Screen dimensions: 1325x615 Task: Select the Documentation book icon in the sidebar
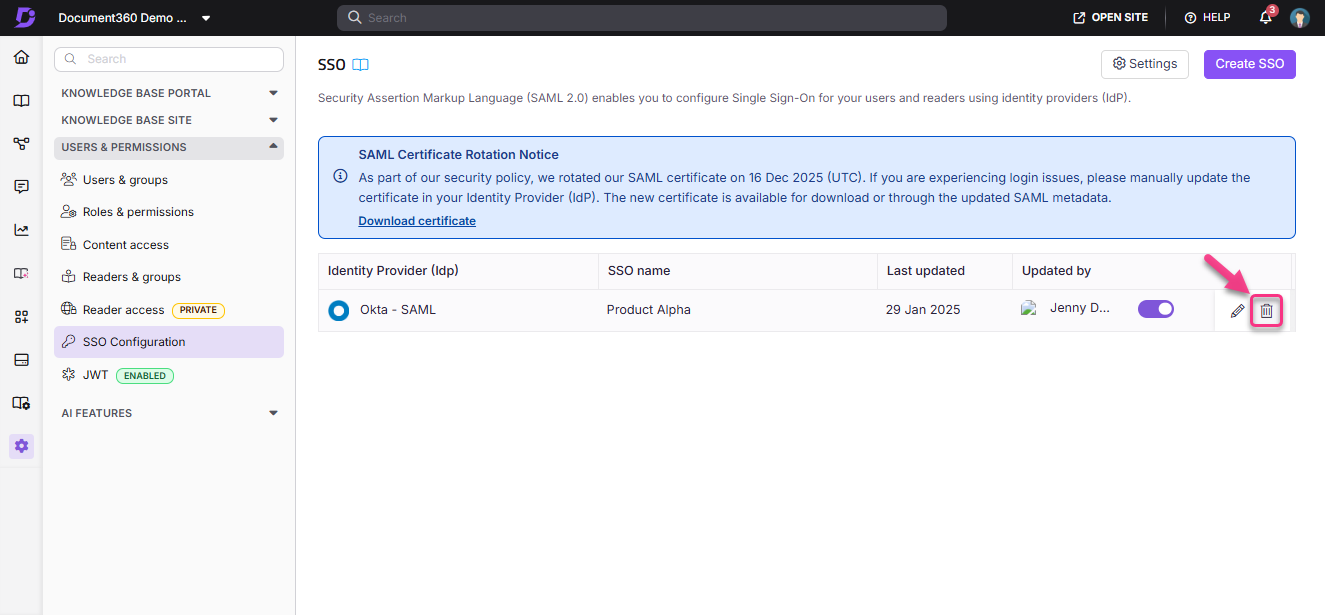click(x=21, y=100)
